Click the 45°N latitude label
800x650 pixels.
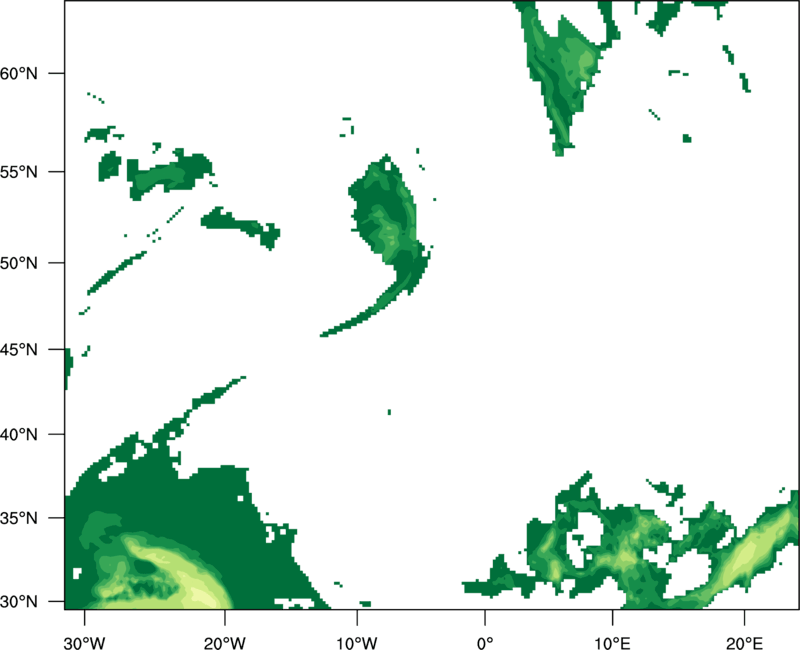19,349
